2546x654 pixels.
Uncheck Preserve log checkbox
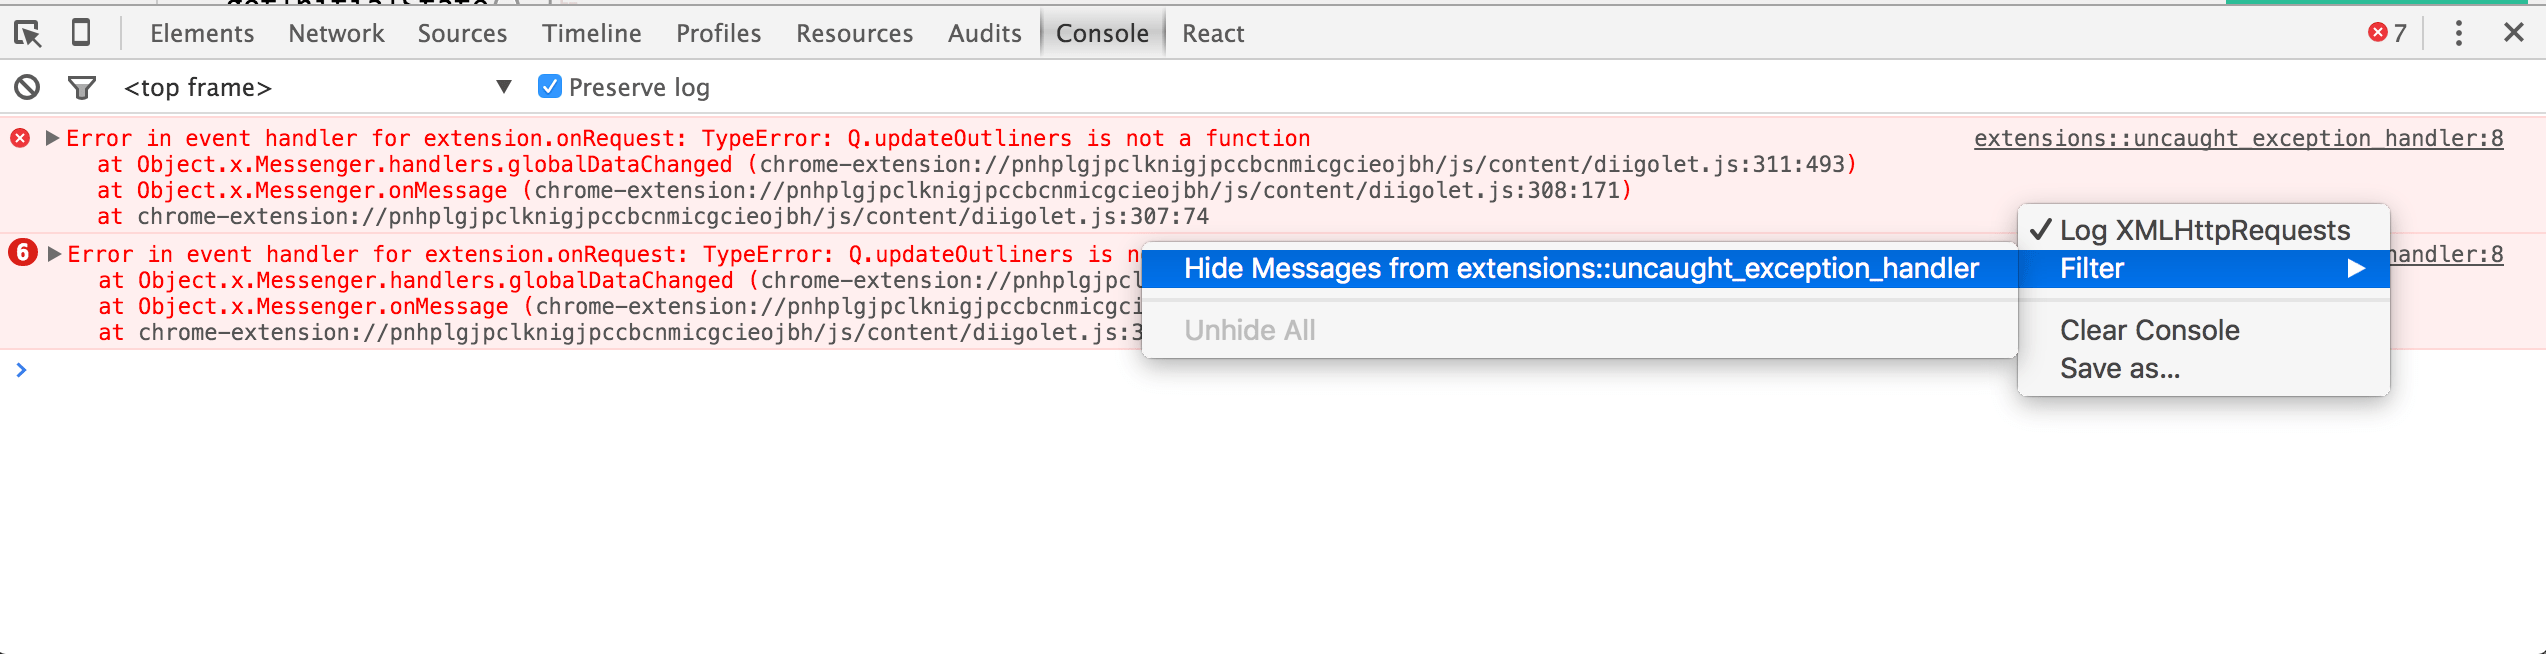[x=548, y=87]
